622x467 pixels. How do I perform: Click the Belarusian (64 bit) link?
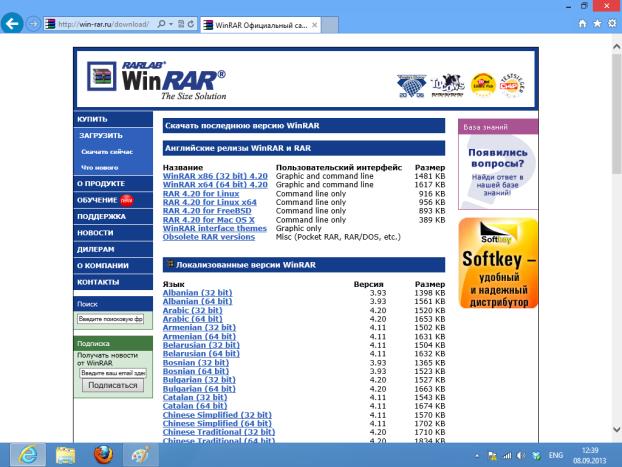point(201,354)
